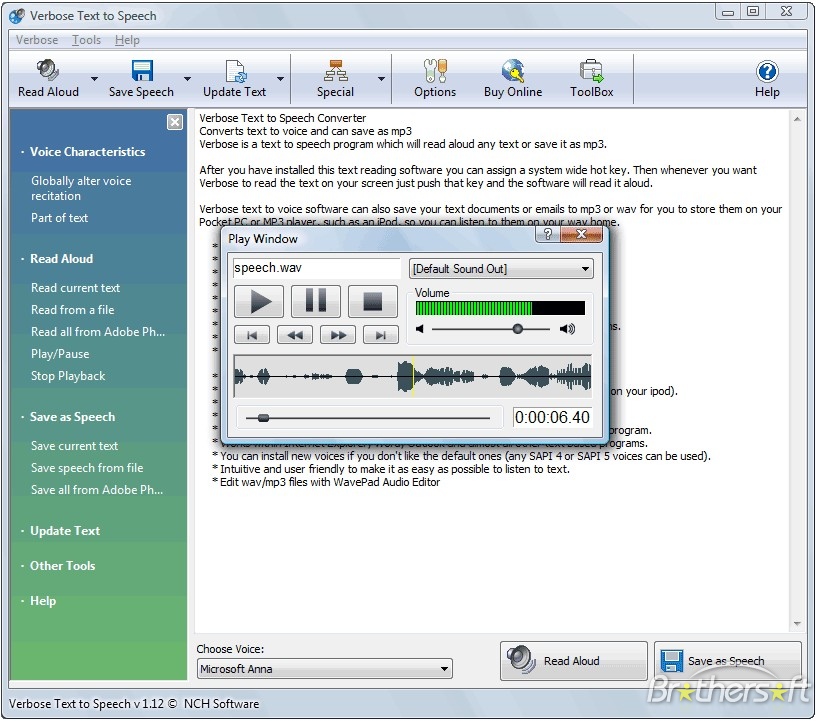Click the Help question mark toolbar icon
This screenshot has width=816, height=721.
tap(767, 71)
